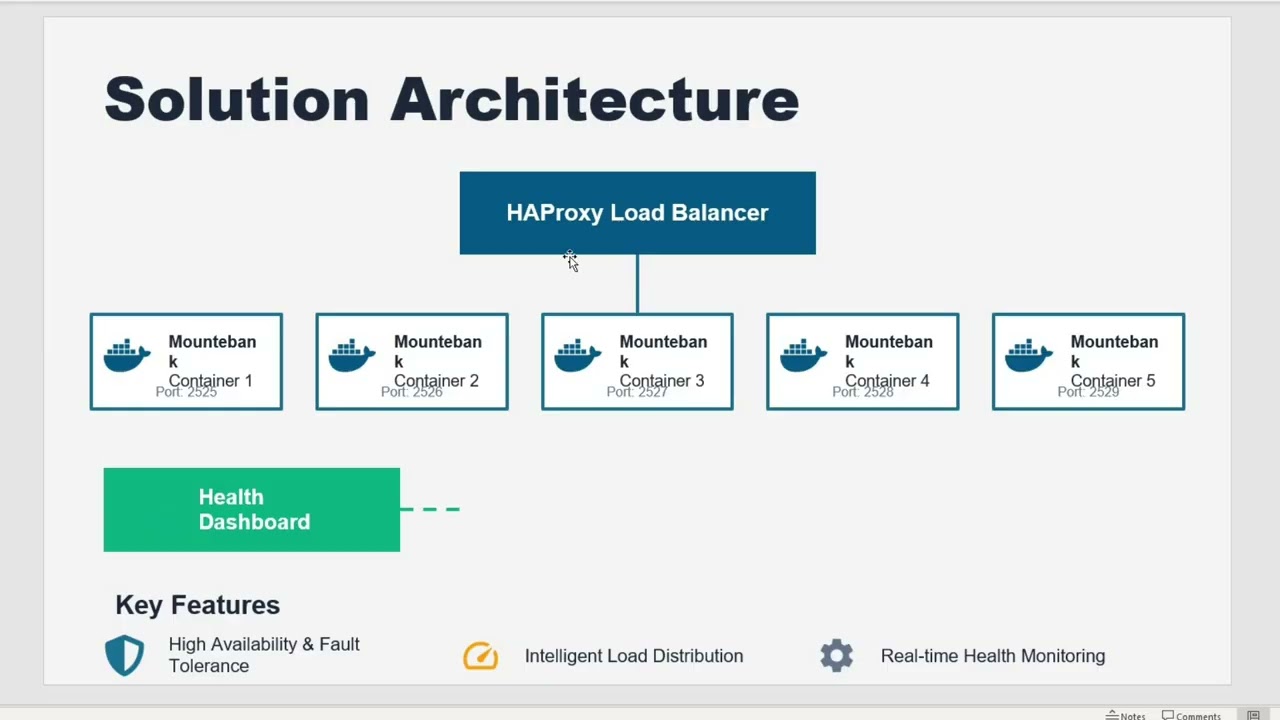Screen dimensions: 1280x720
Task: Select the Mountebank Container 5 box
Action: (1088, 362)
